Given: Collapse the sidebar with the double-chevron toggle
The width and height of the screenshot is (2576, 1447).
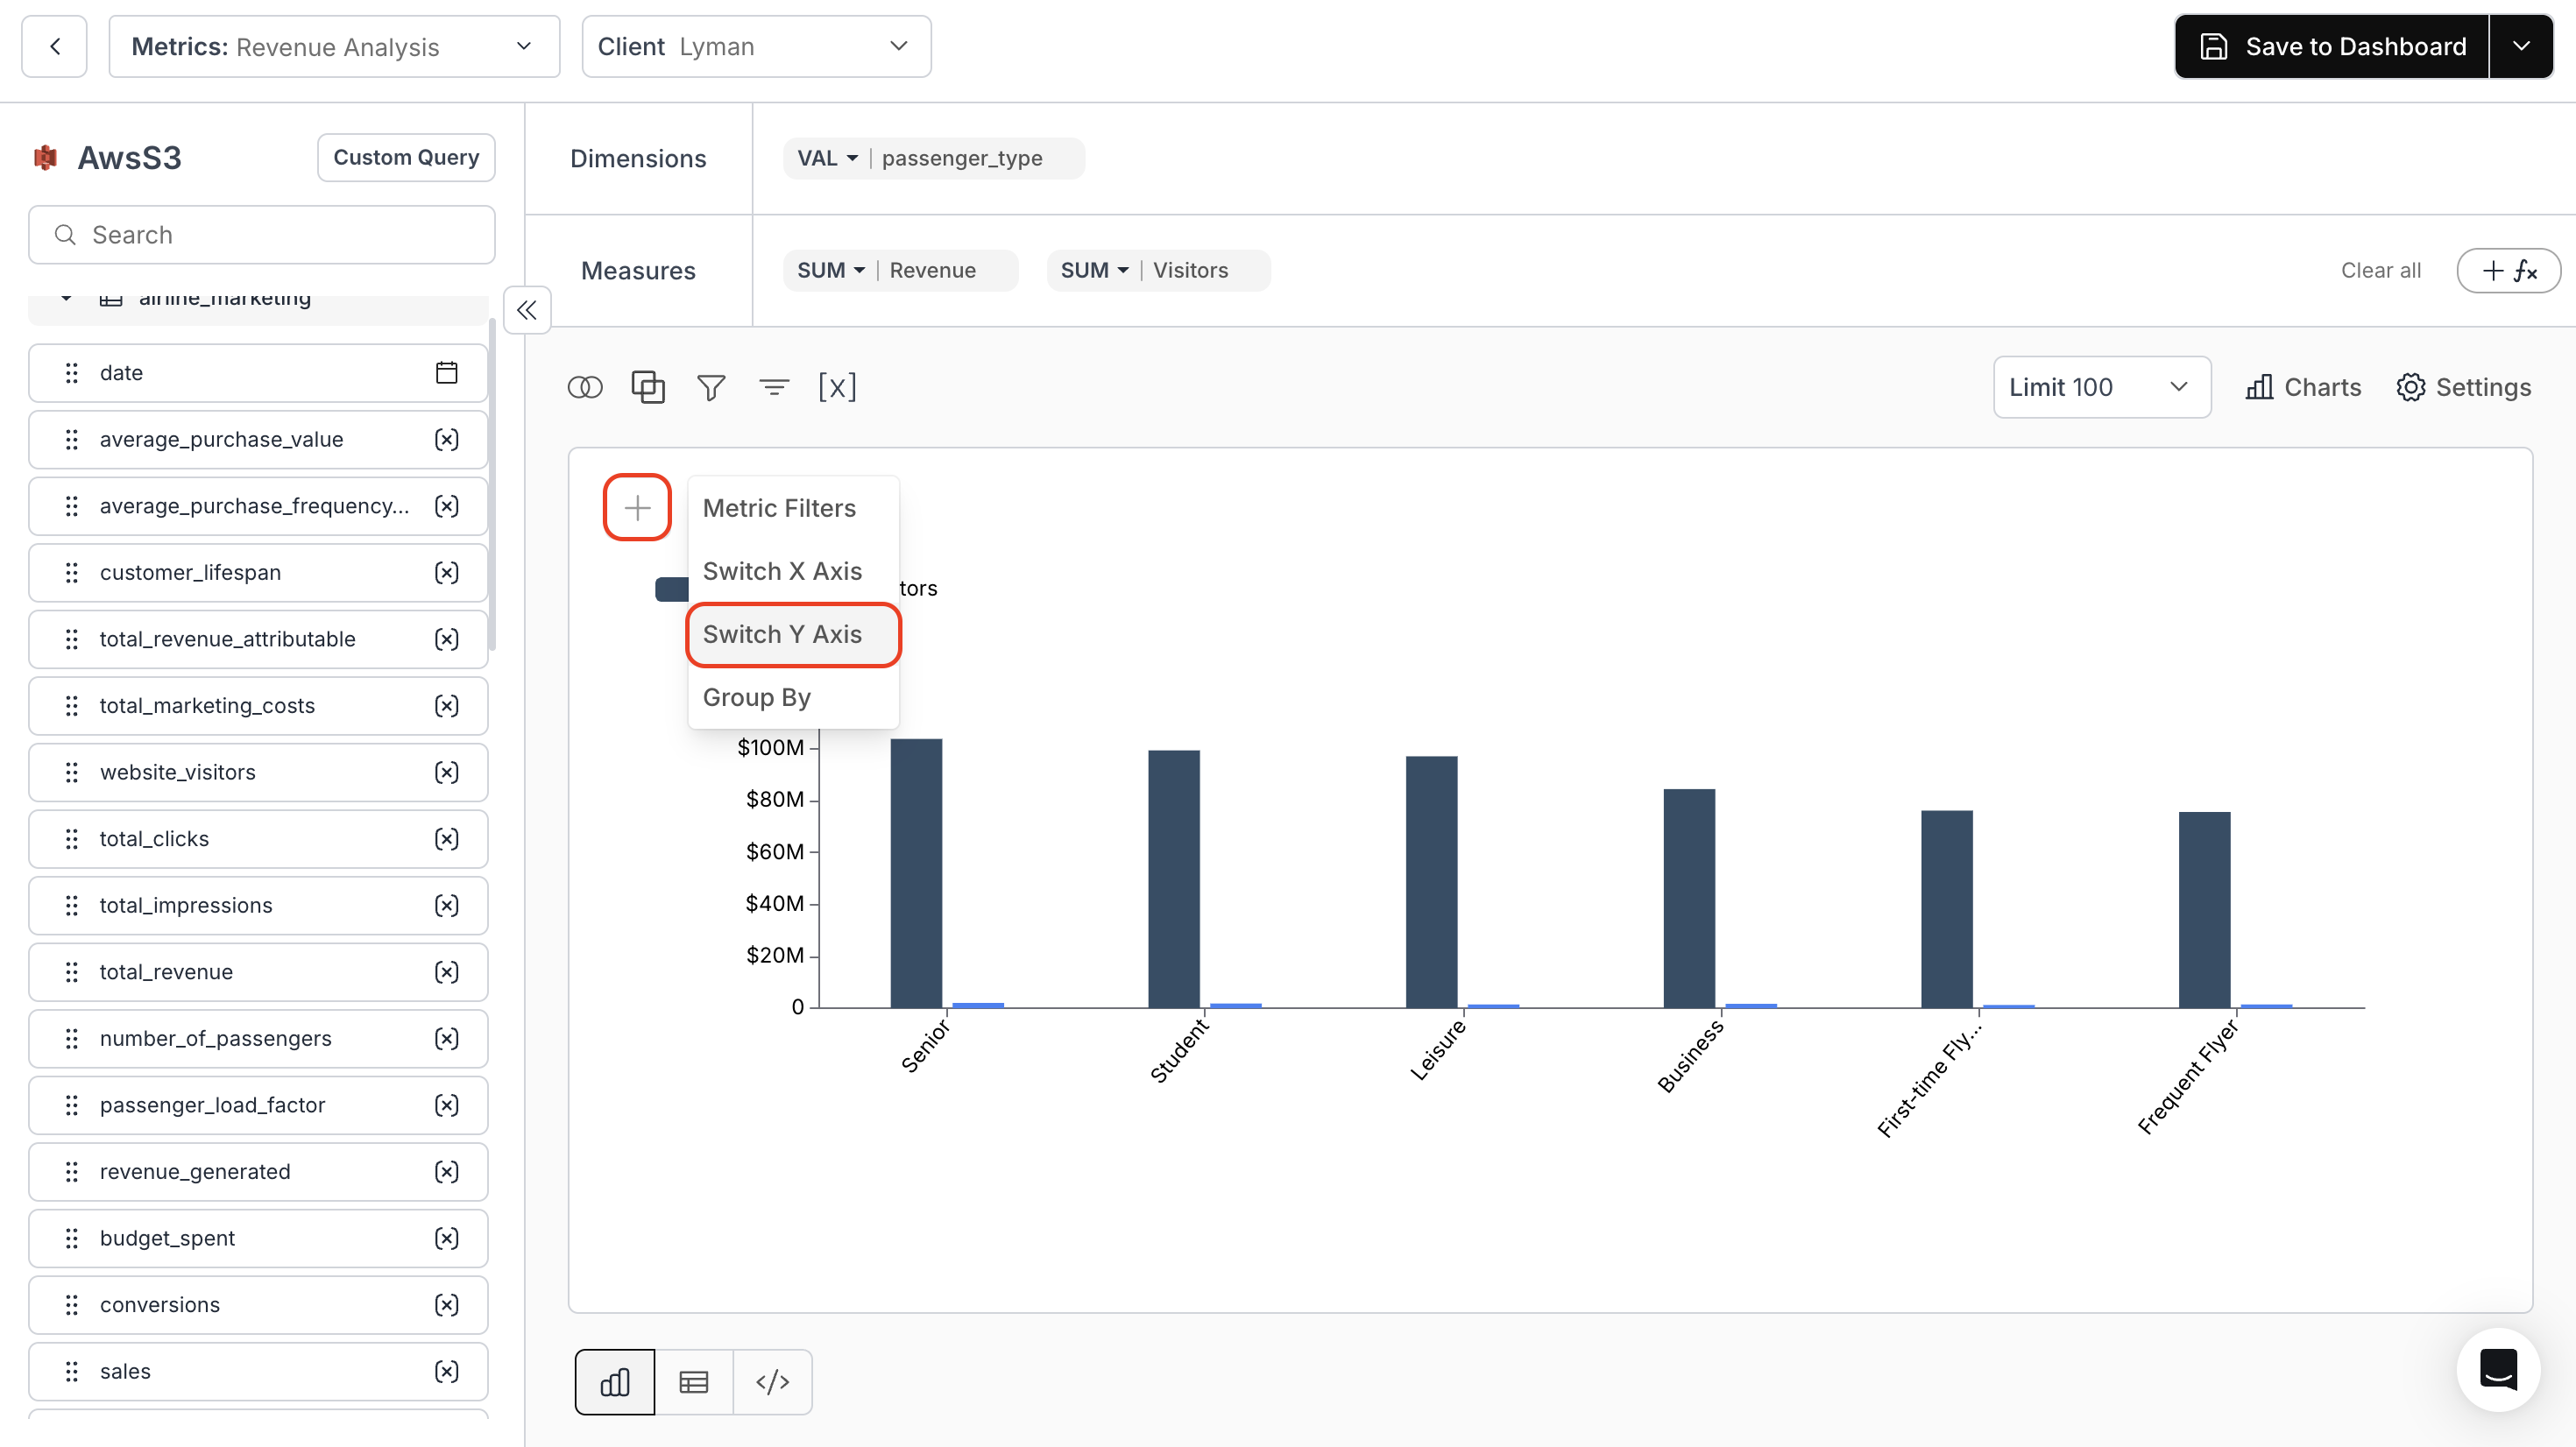Looking at the screenshot, I should (526, 310).
